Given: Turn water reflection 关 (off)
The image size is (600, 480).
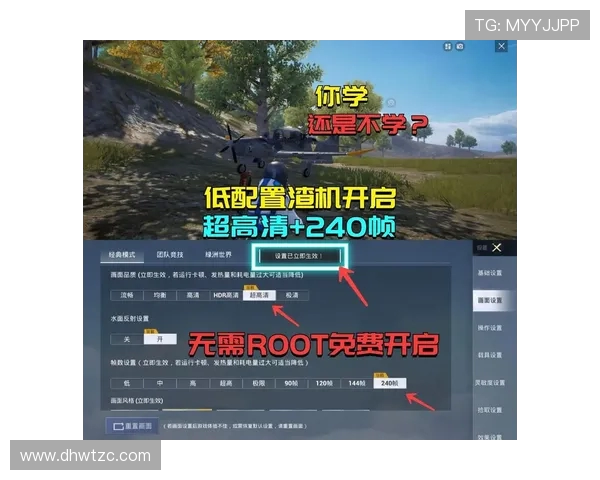Looking at the screenshot, I should click(x=127, y=339).
